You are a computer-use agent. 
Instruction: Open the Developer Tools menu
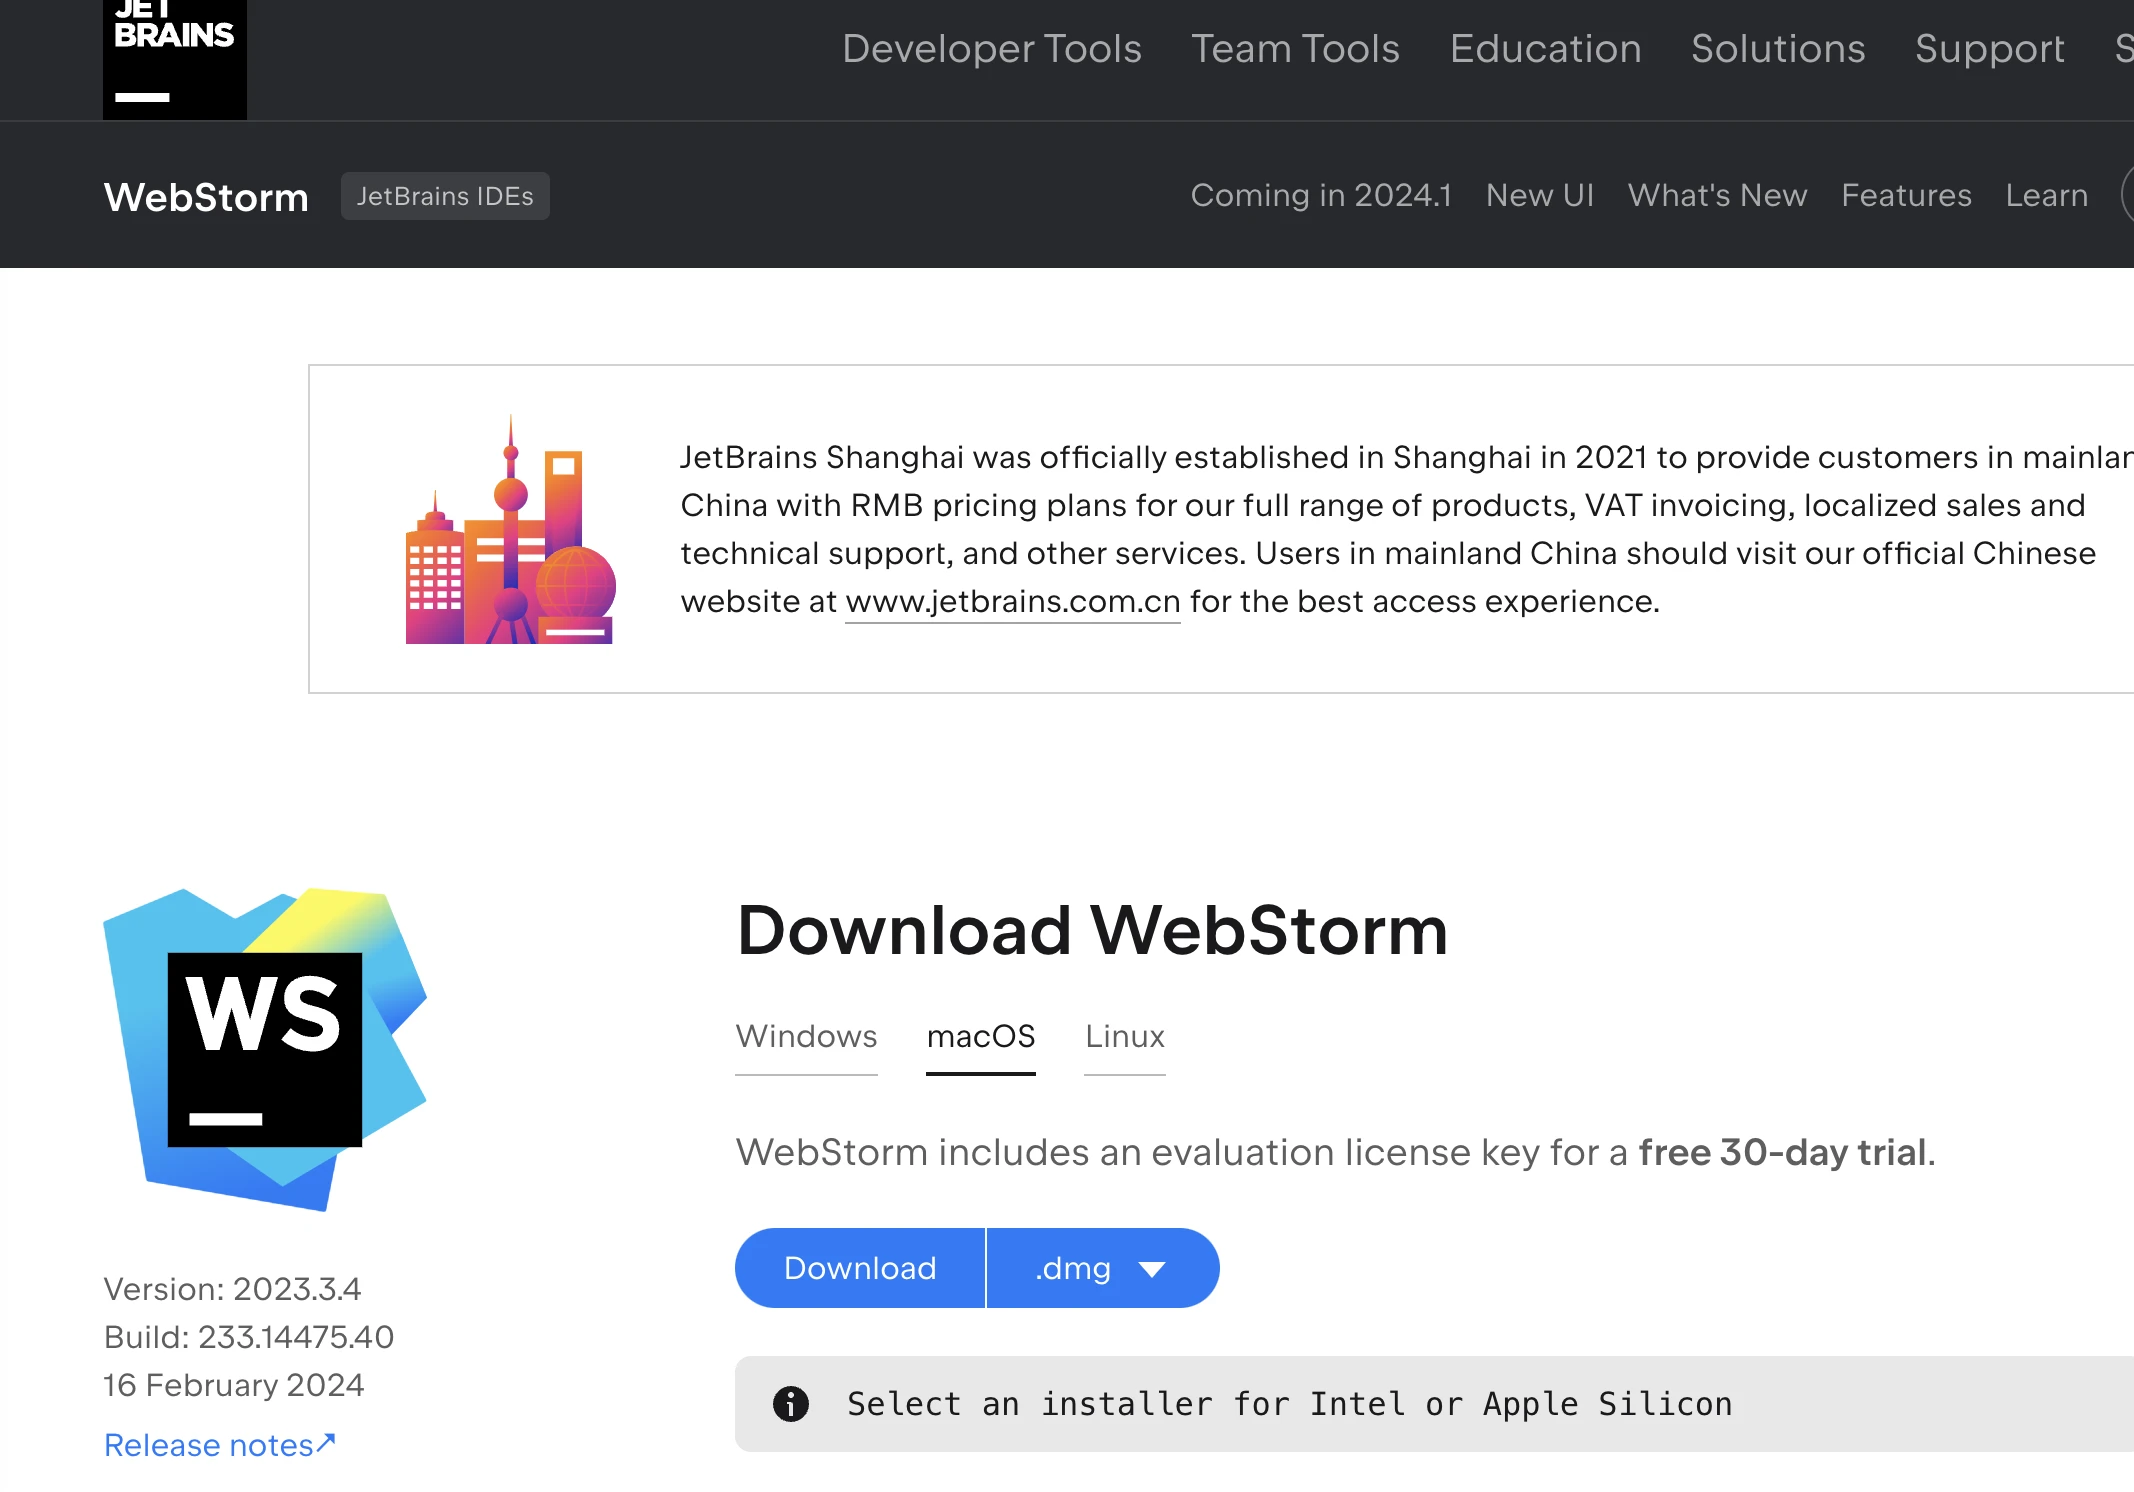tap(992, 48)
